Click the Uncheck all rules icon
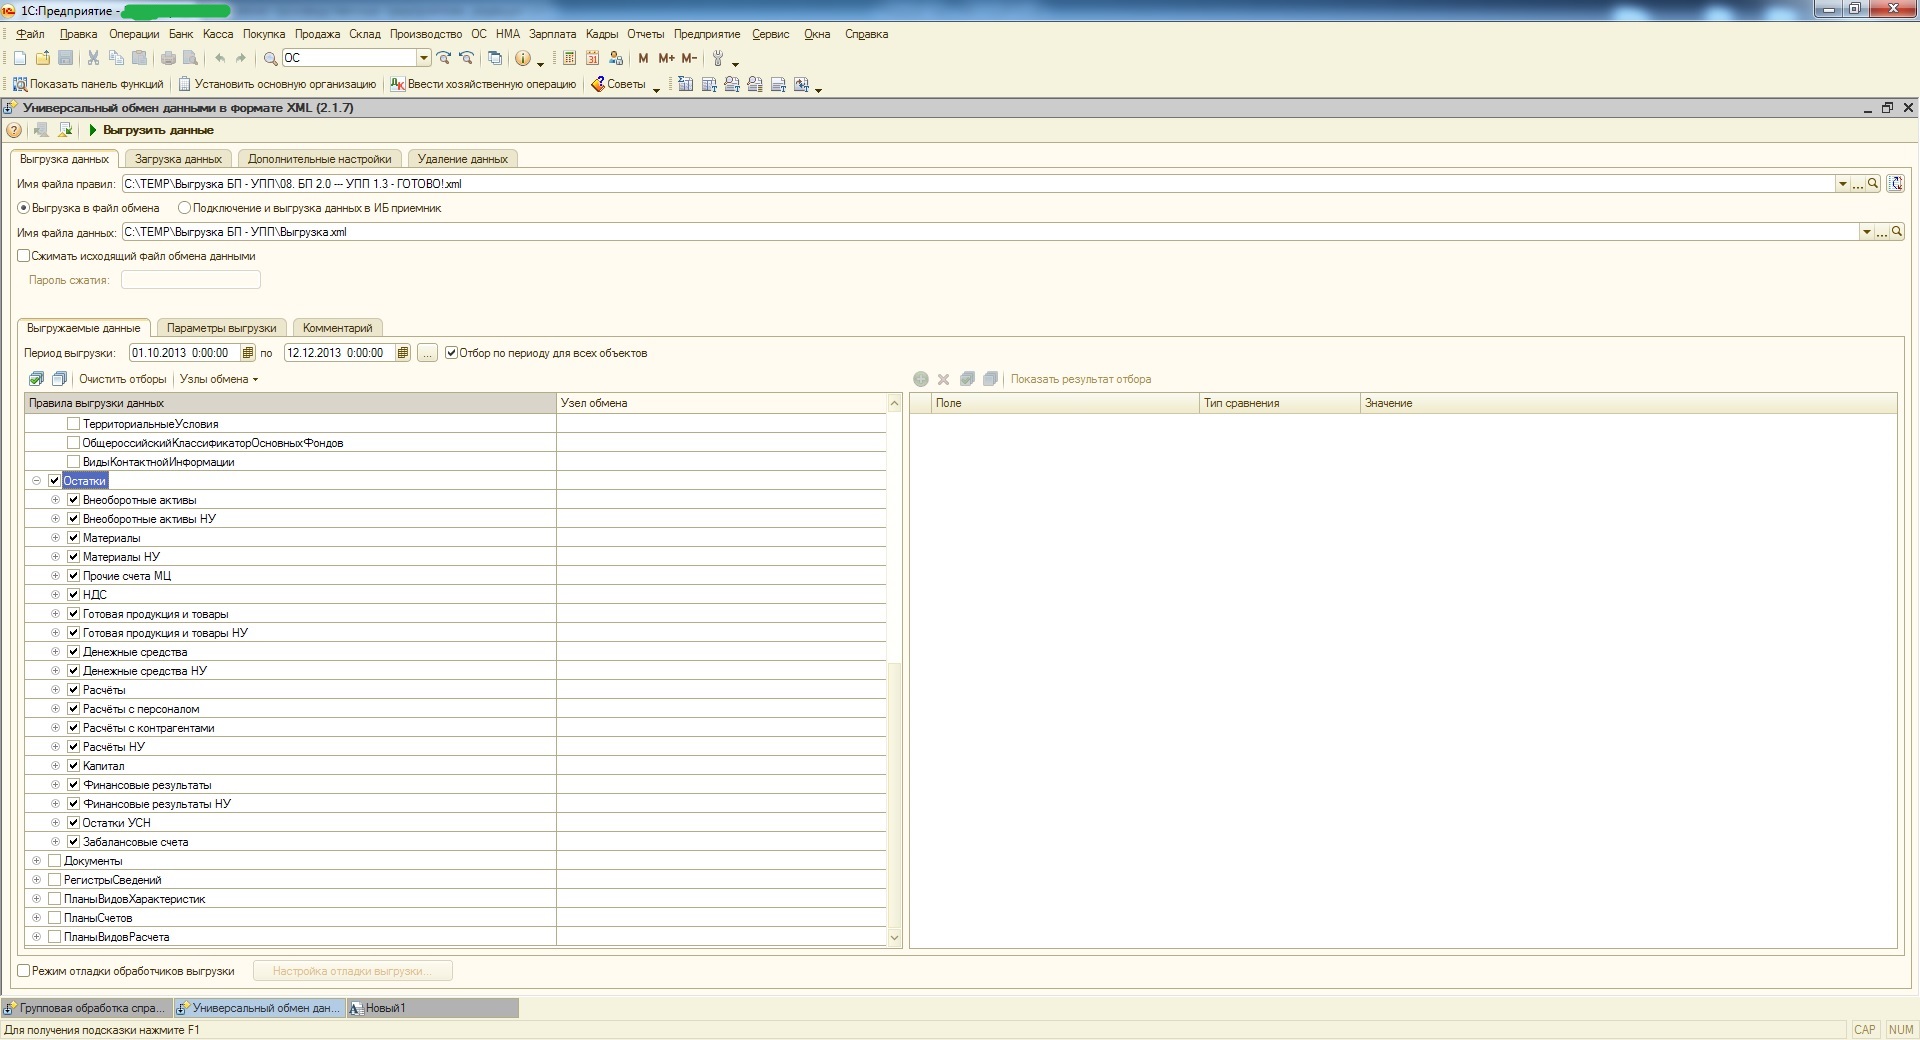 (59, 379)
